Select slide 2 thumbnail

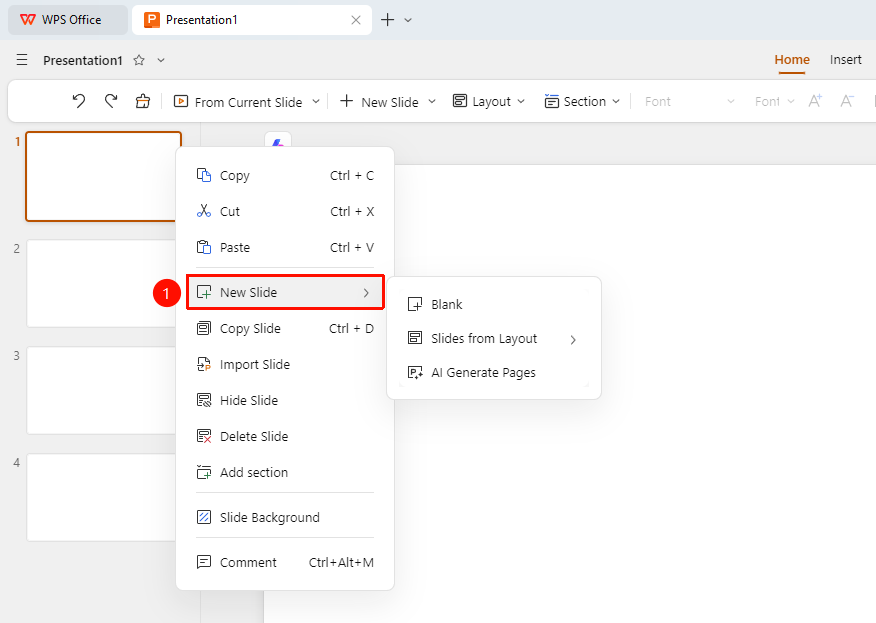coord(102,283)
